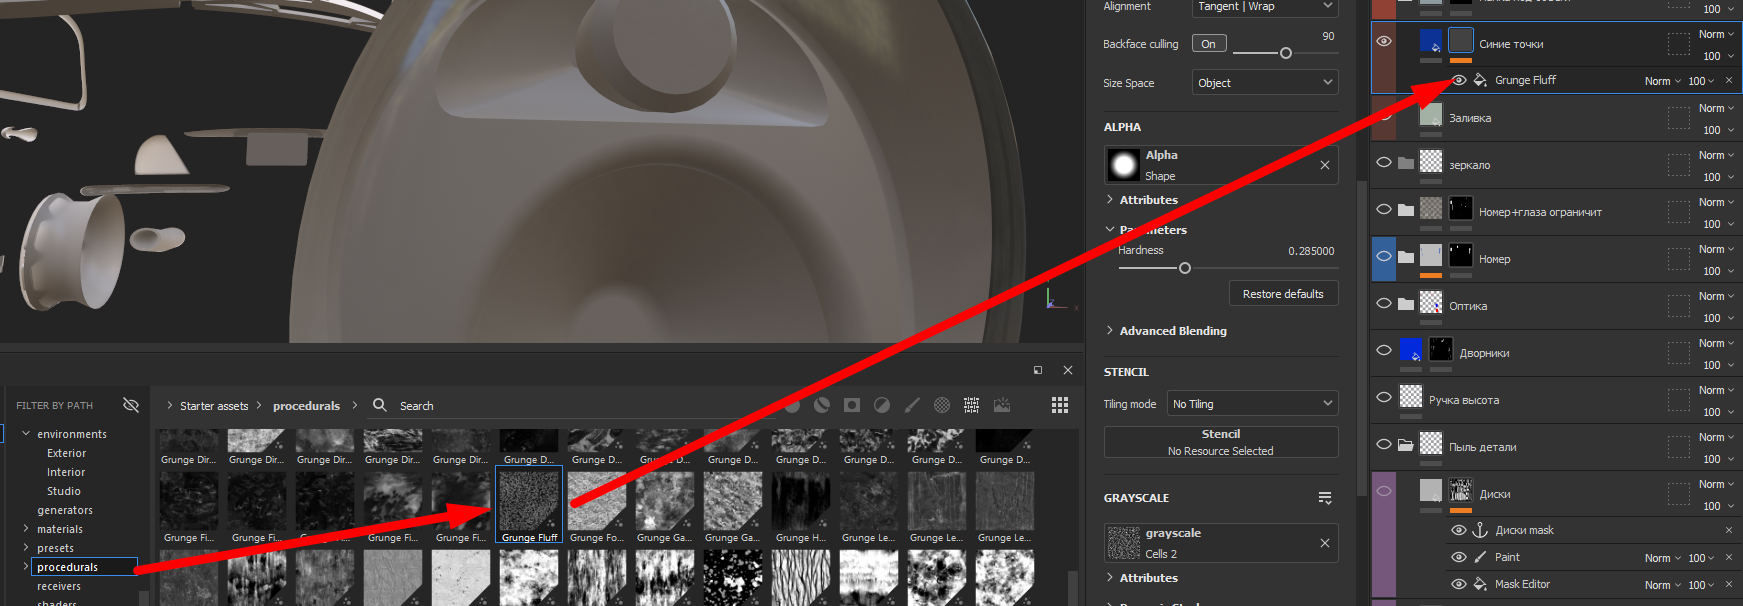
Task: Select the Синие точки mask thumbnail
Action: click(x=1461, y=41)
